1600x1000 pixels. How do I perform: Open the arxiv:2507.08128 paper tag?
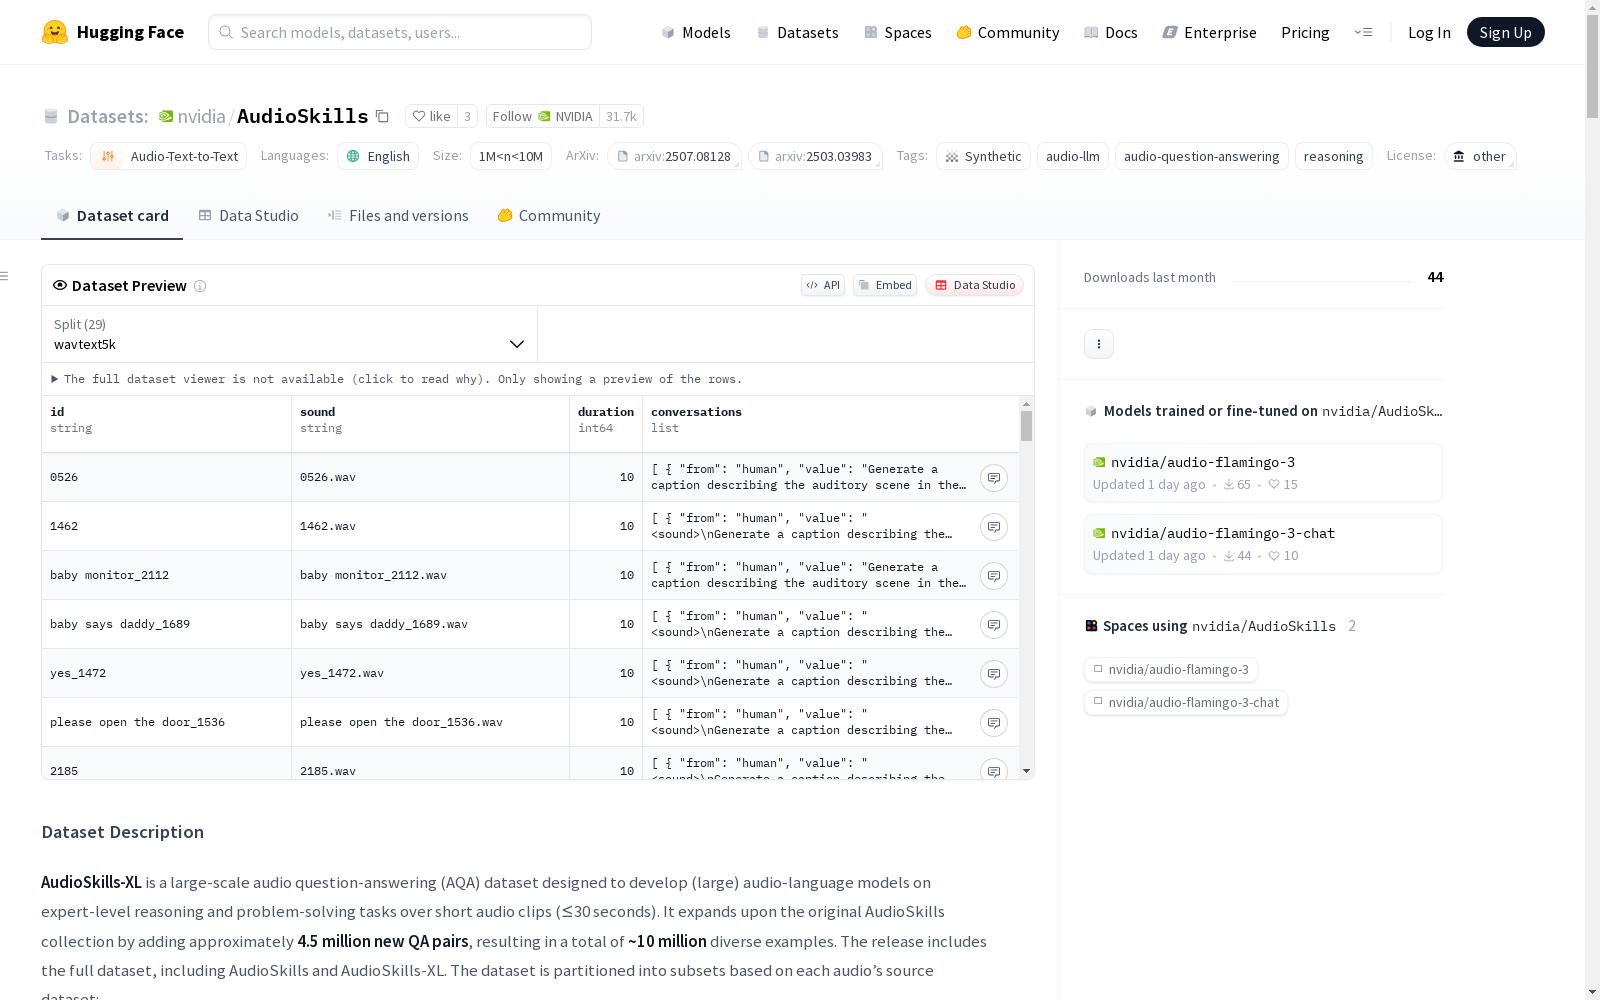tap(674, 156)
